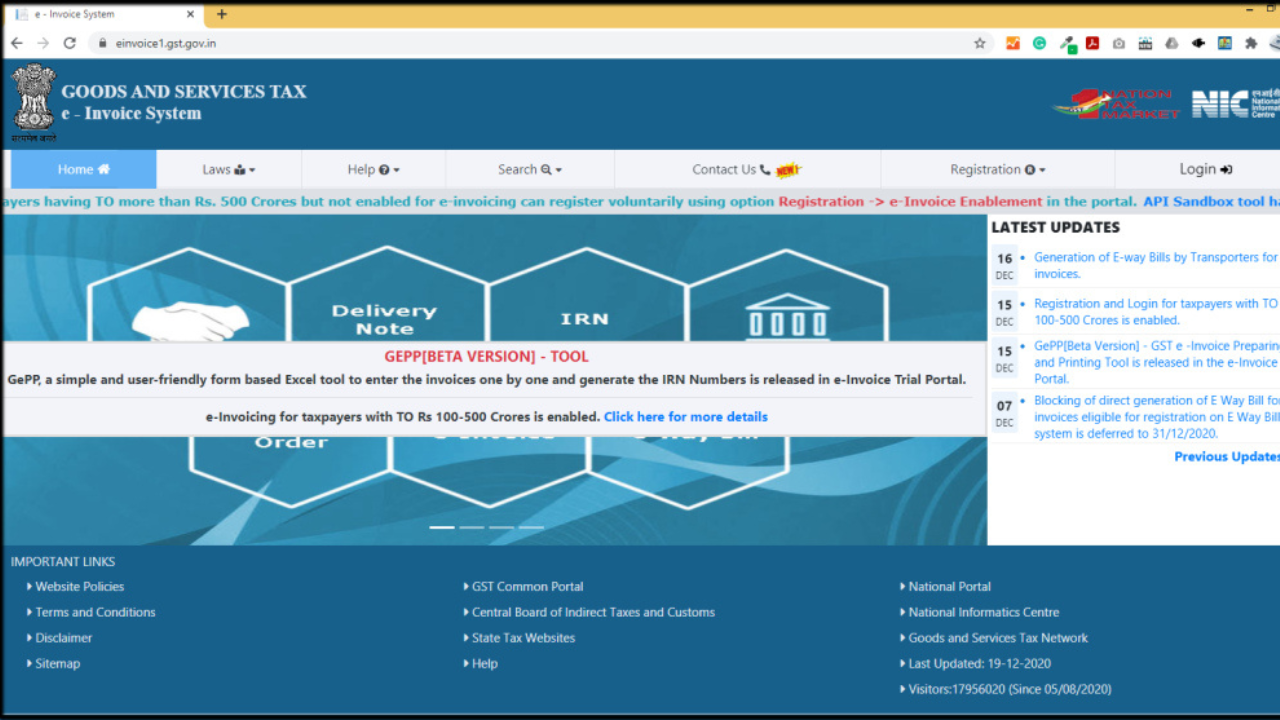
Task: Open Goods and Services Tax Network link
Action: click(998, 638)
